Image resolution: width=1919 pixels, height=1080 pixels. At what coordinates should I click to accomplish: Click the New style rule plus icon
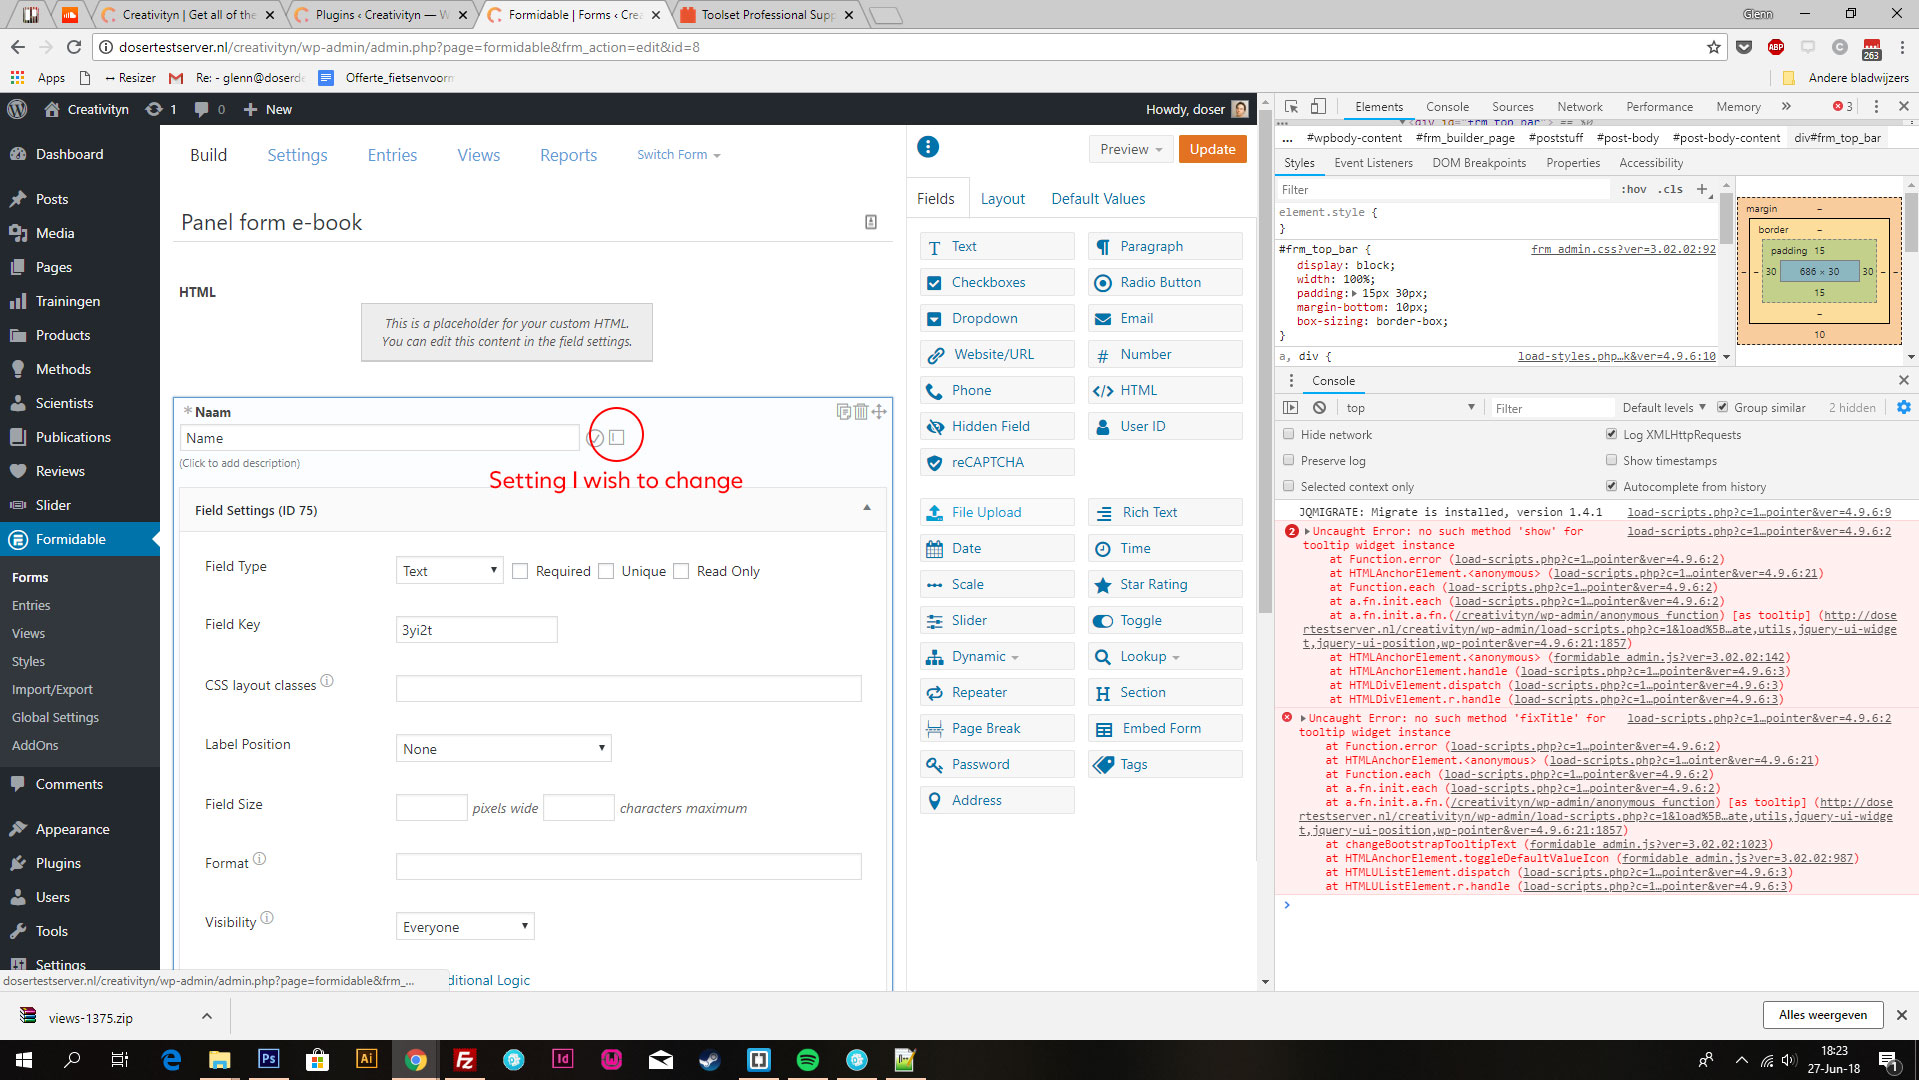(1702, 189)
